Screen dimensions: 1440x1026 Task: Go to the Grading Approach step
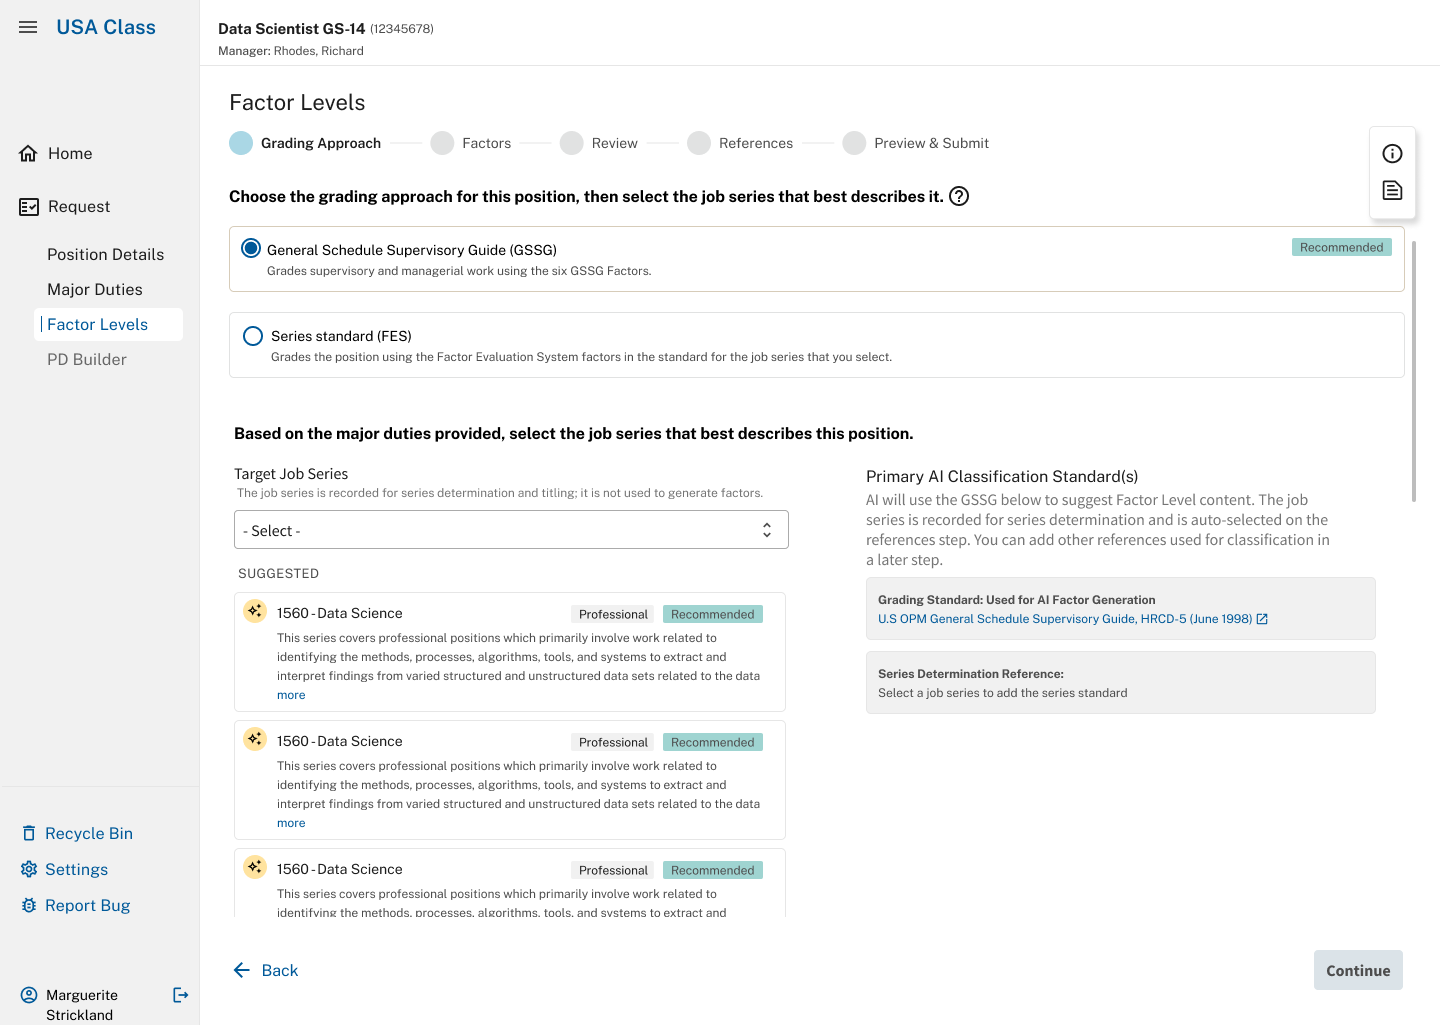[x=305, y=143]
